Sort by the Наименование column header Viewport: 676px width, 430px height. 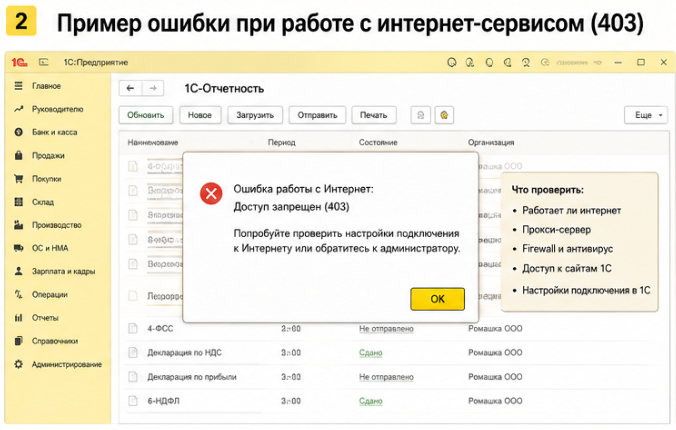pyautogui.click(x=153, y=142)
